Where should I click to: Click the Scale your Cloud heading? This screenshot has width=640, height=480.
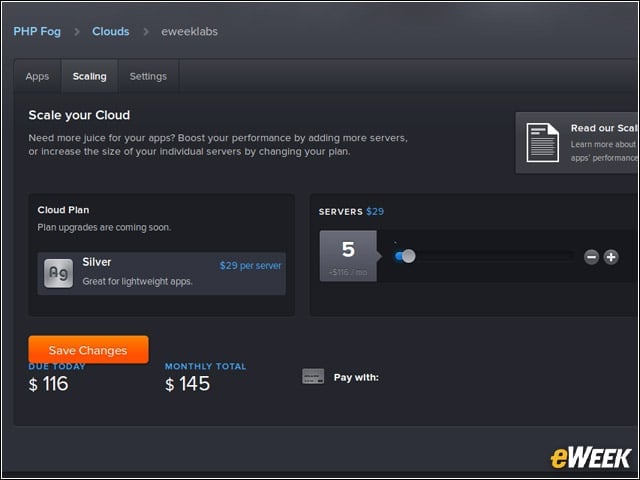(79, 115)
